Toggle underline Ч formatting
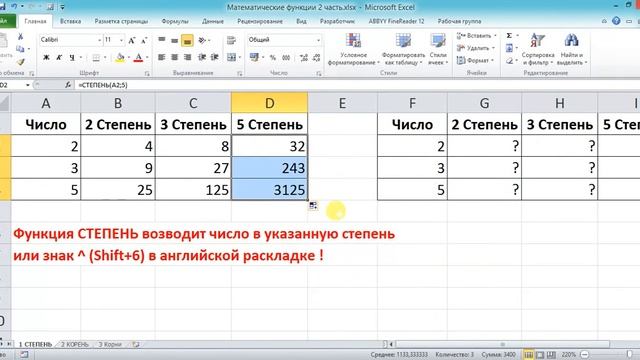This screenshot has height=360, width=640. 72,58
